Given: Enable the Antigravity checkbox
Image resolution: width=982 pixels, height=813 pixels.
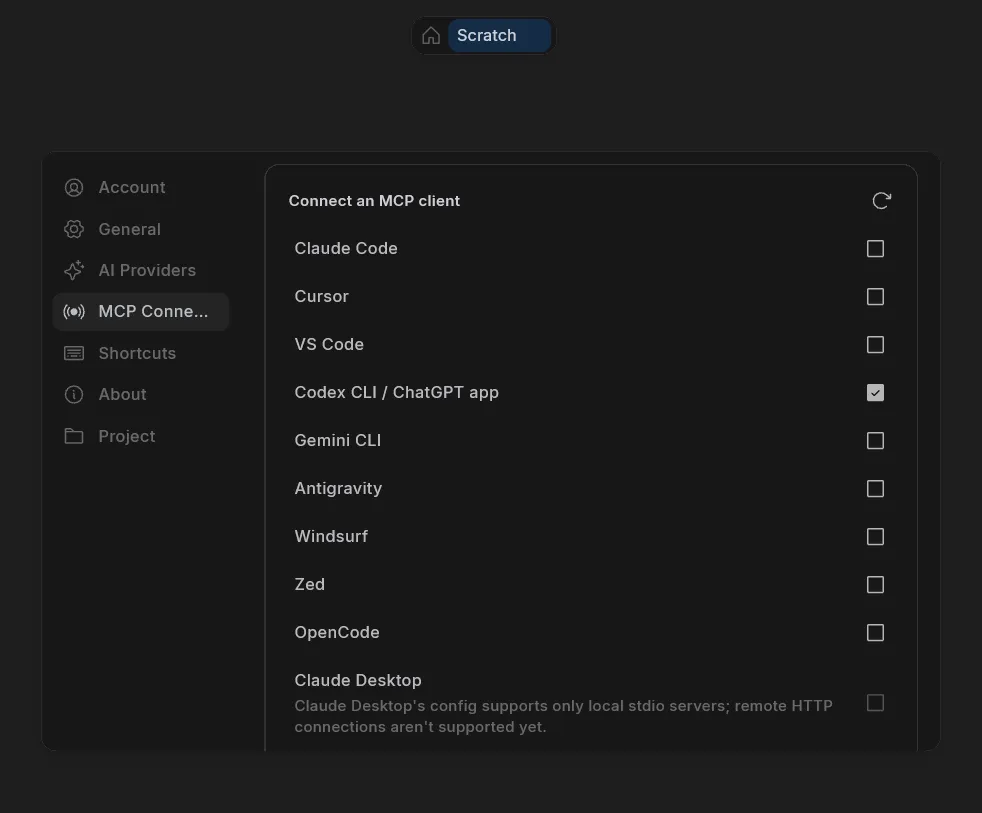Looking at the screenshot, I should point(875,489).
